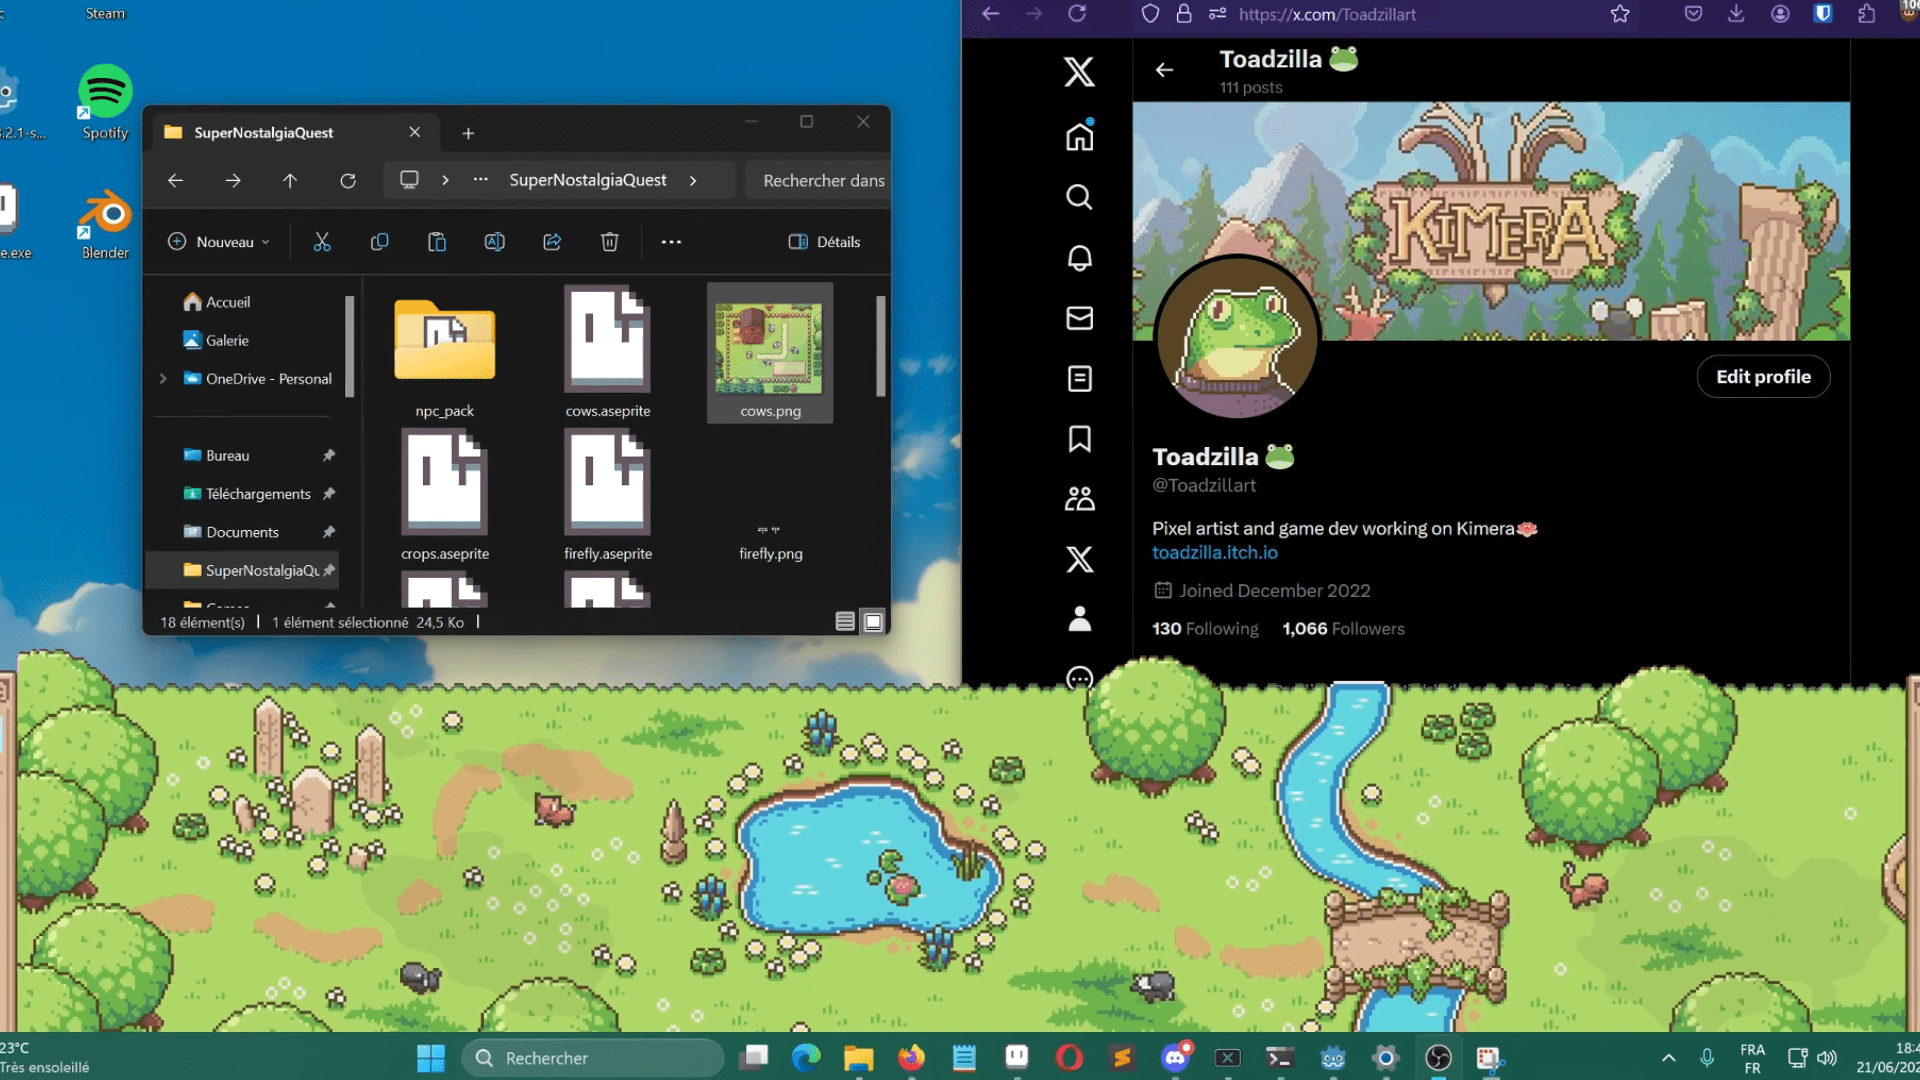Toggle the Détails pane in Explorer
This screenshot has width=1920, height=1080.
(825, 242)
